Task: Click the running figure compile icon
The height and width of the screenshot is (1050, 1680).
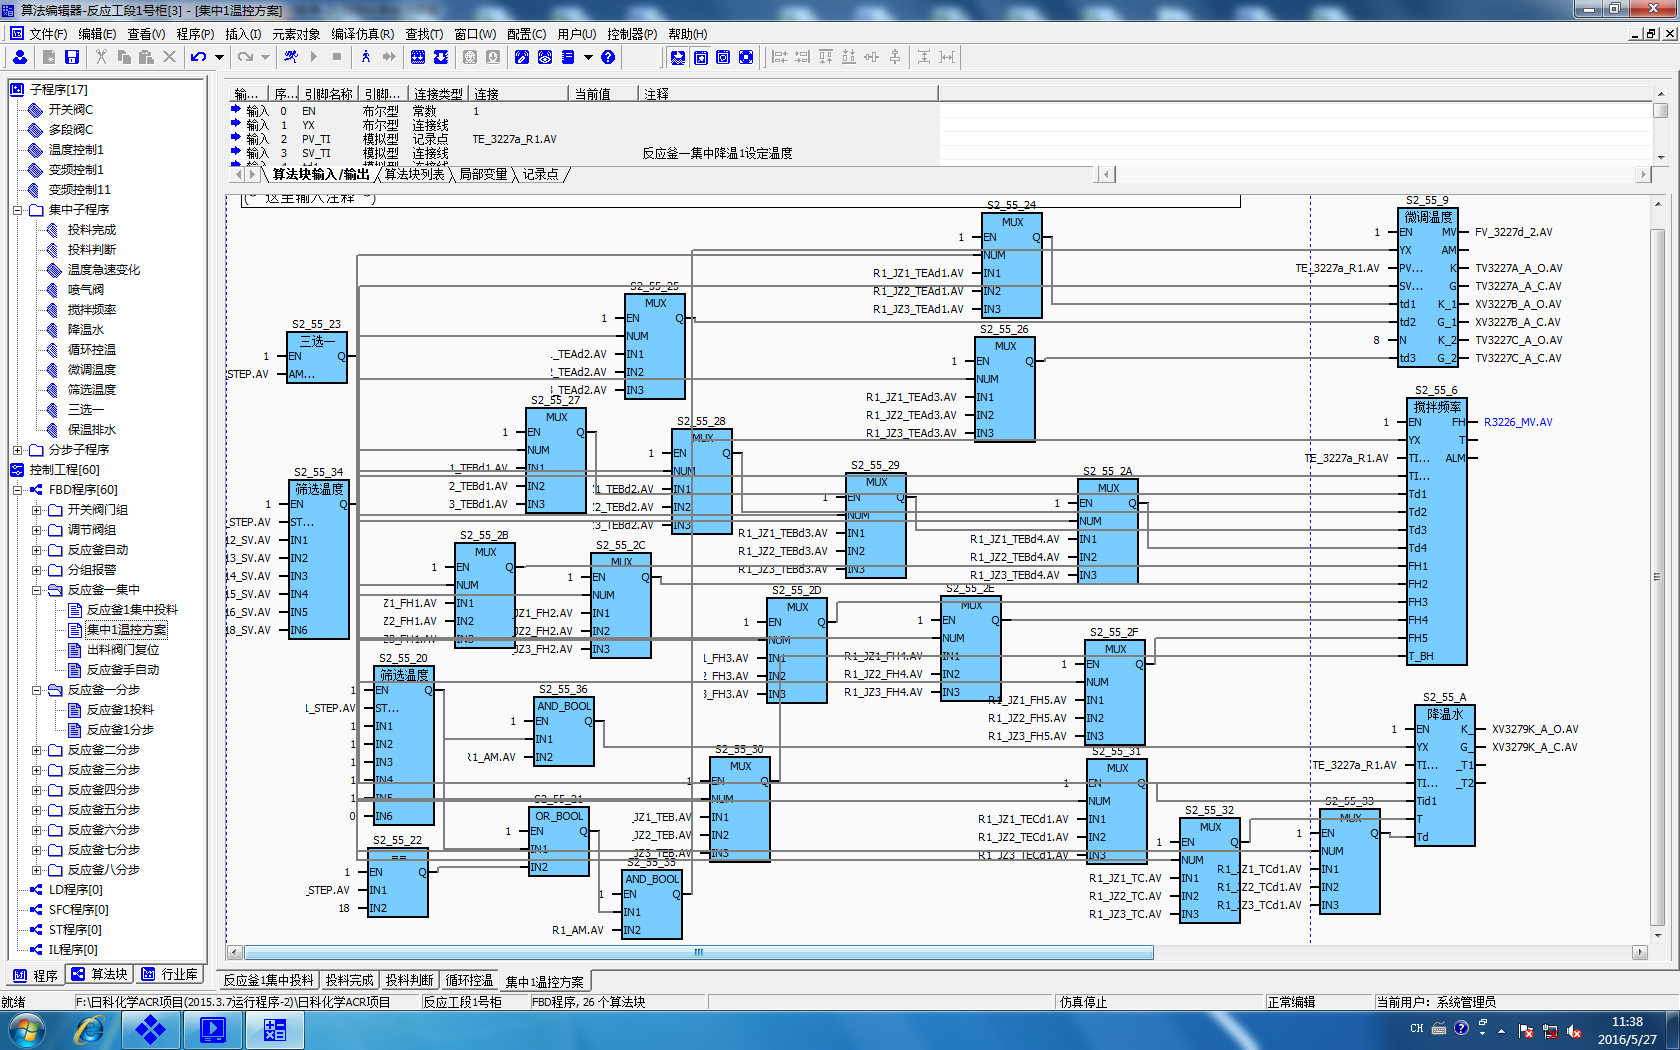Action: pyautogui.click(x=291, y=57)
